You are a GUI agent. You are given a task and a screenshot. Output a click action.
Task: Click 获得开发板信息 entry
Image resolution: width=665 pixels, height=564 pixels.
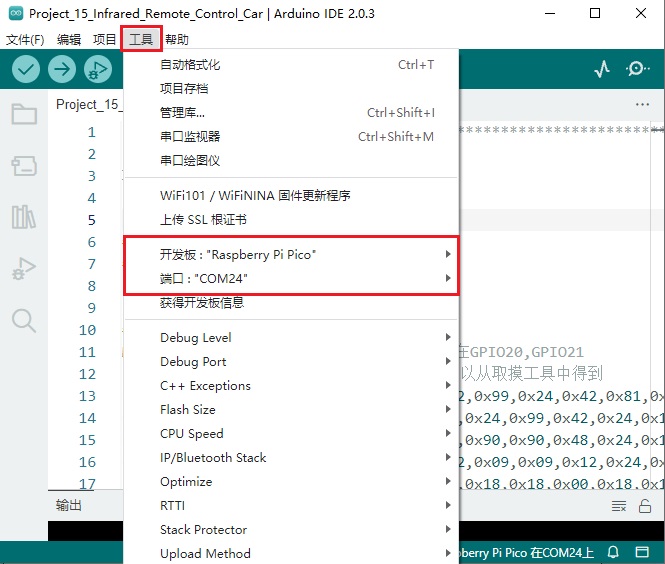pyautogui.click(x=291, y=303)
